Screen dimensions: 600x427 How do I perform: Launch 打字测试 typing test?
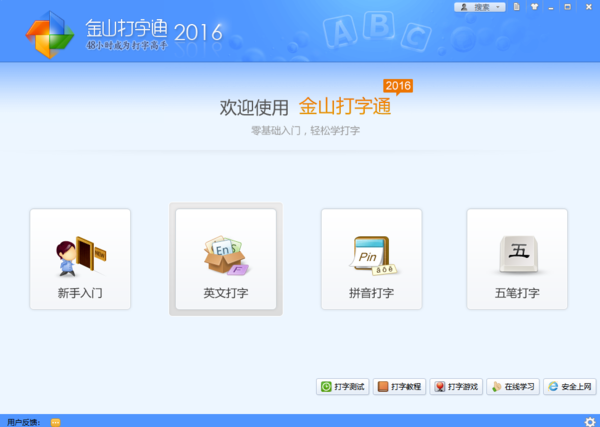(x=342, y=387)
